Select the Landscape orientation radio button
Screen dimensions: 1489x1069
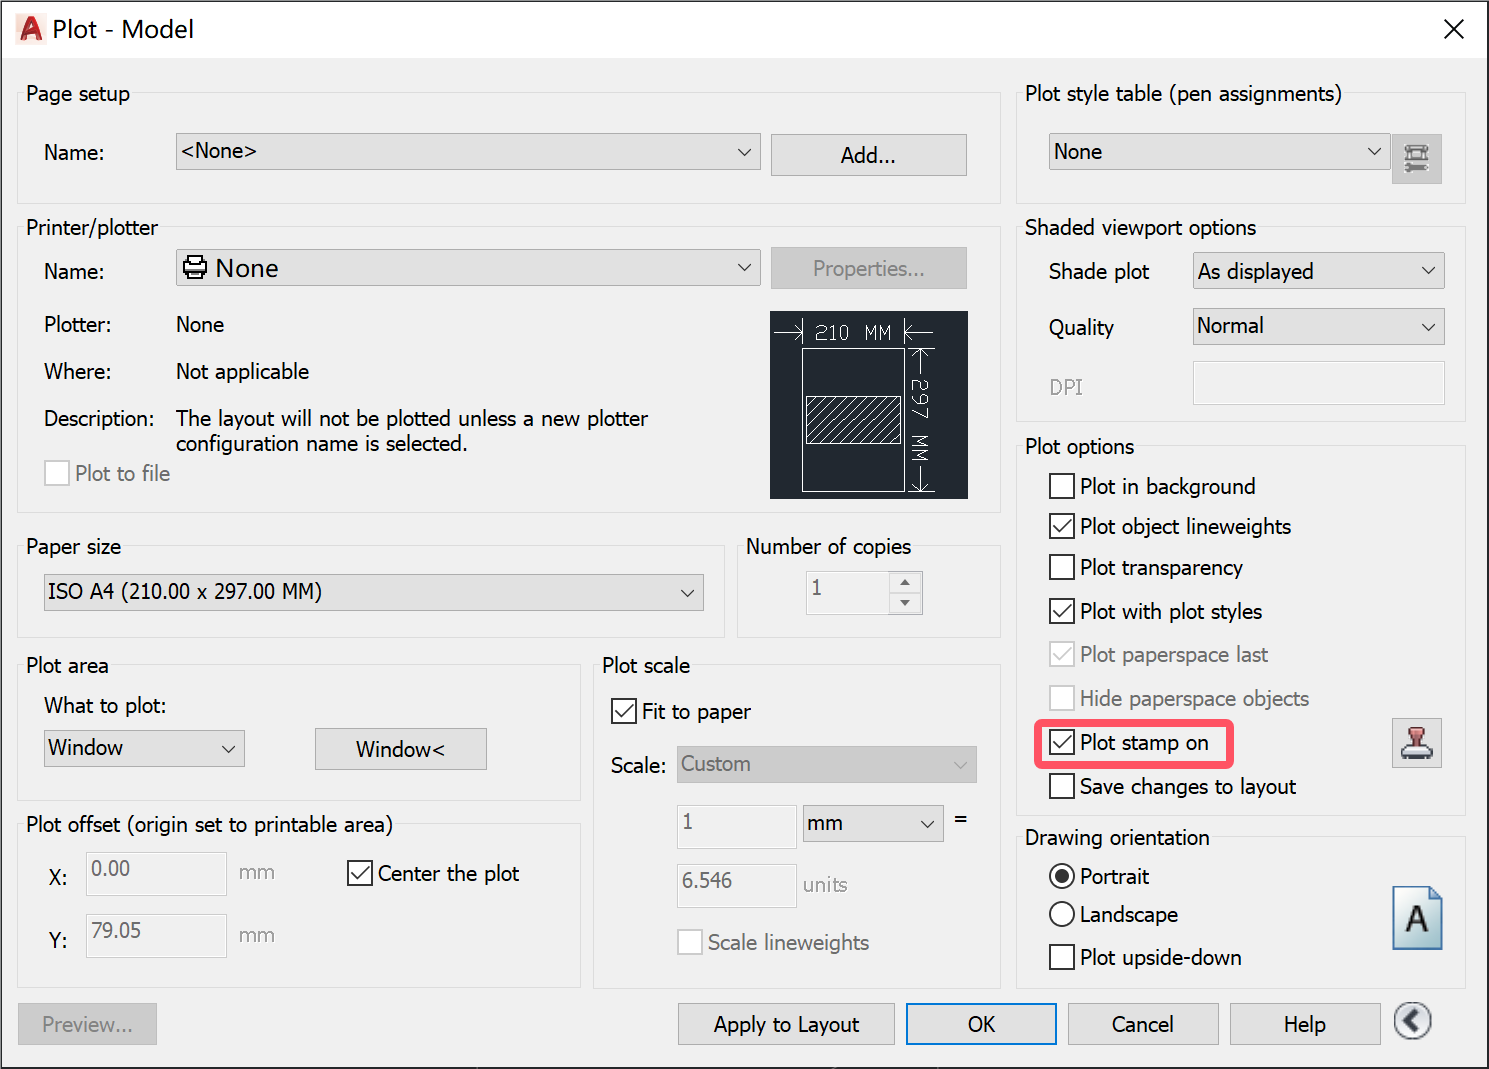coord(1061,914)
